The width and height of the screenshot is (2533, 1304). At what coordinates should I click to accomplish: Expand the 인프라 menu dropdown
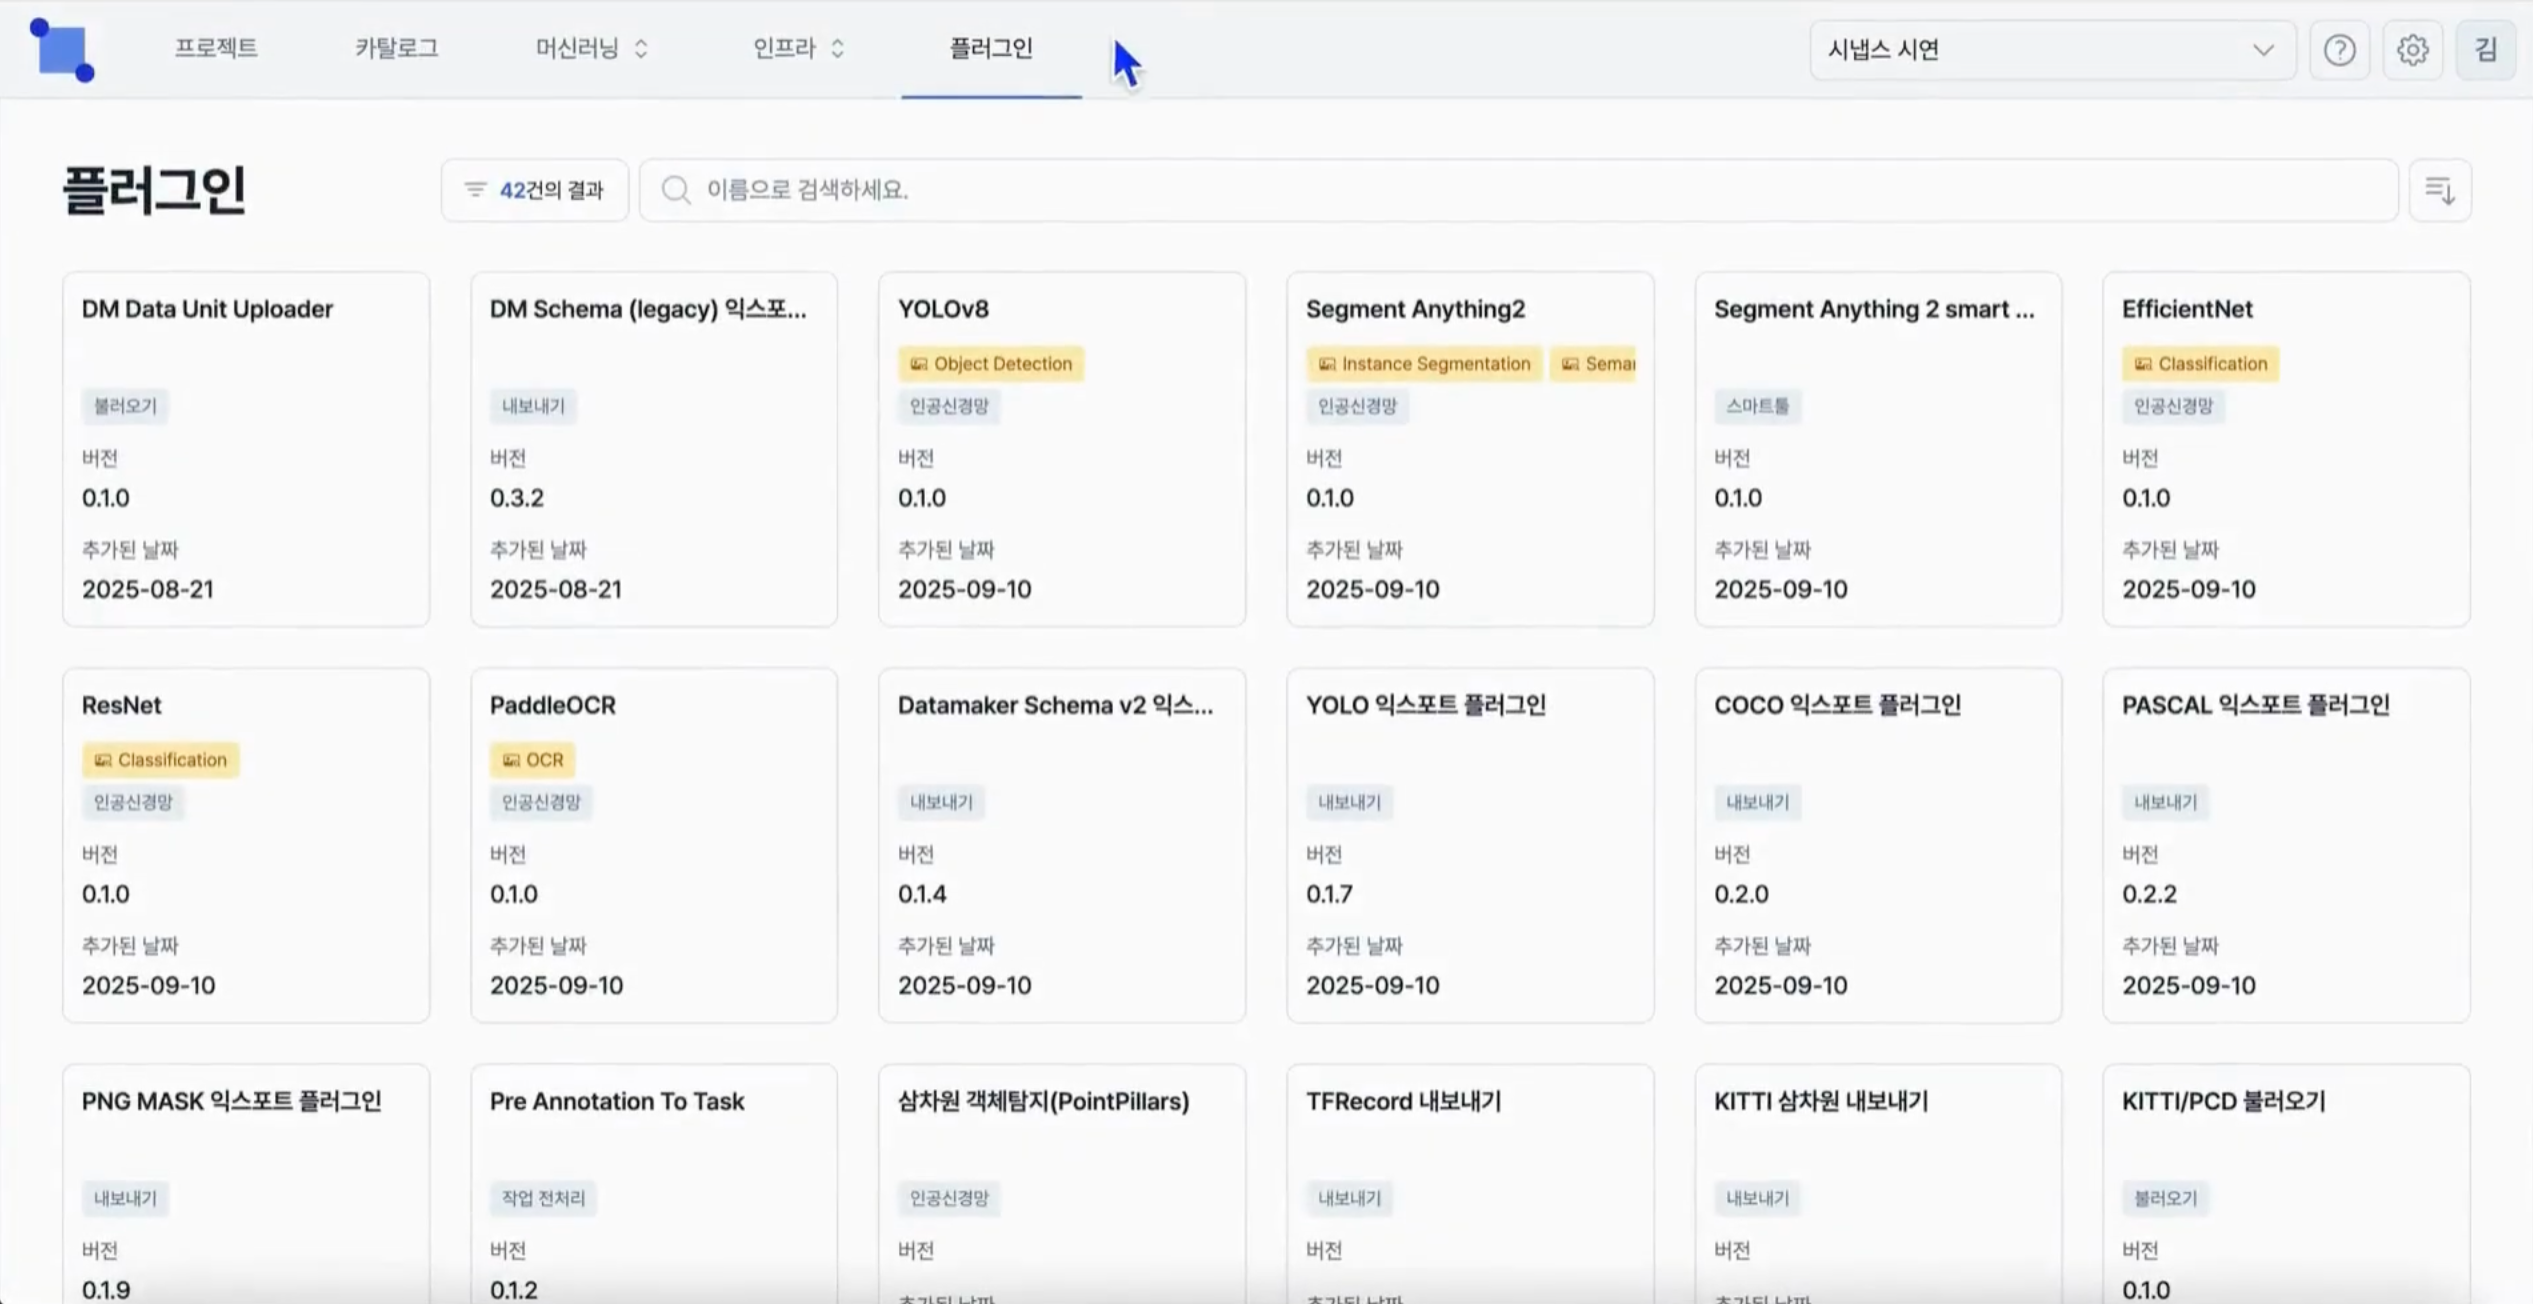[798, 48]
